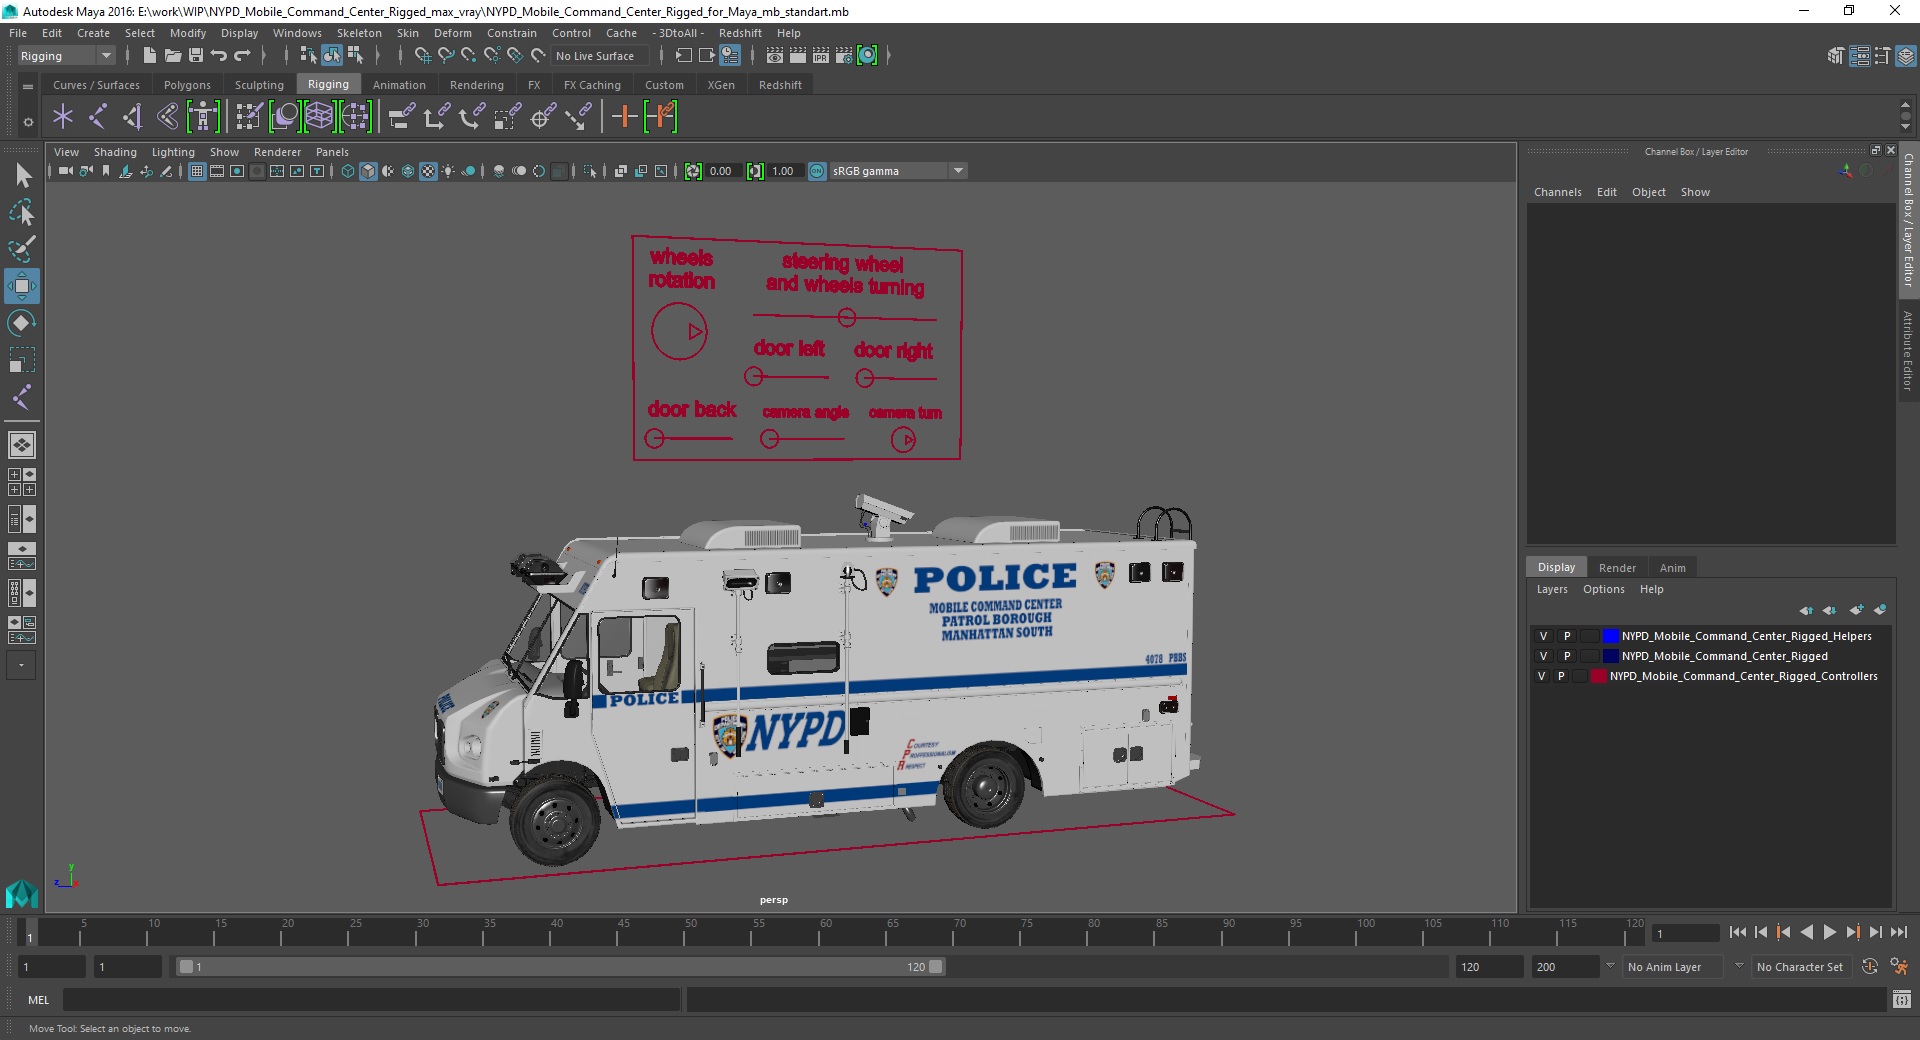
Task: Select the Move tool in toolbox
Action: click(x=22, y=286)
